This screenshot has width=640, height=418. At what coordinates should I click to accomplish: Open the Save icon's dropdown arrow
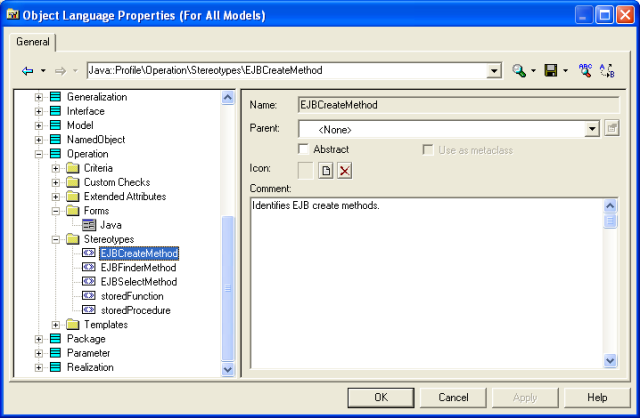pyautogui.click(x=565, y=71)
